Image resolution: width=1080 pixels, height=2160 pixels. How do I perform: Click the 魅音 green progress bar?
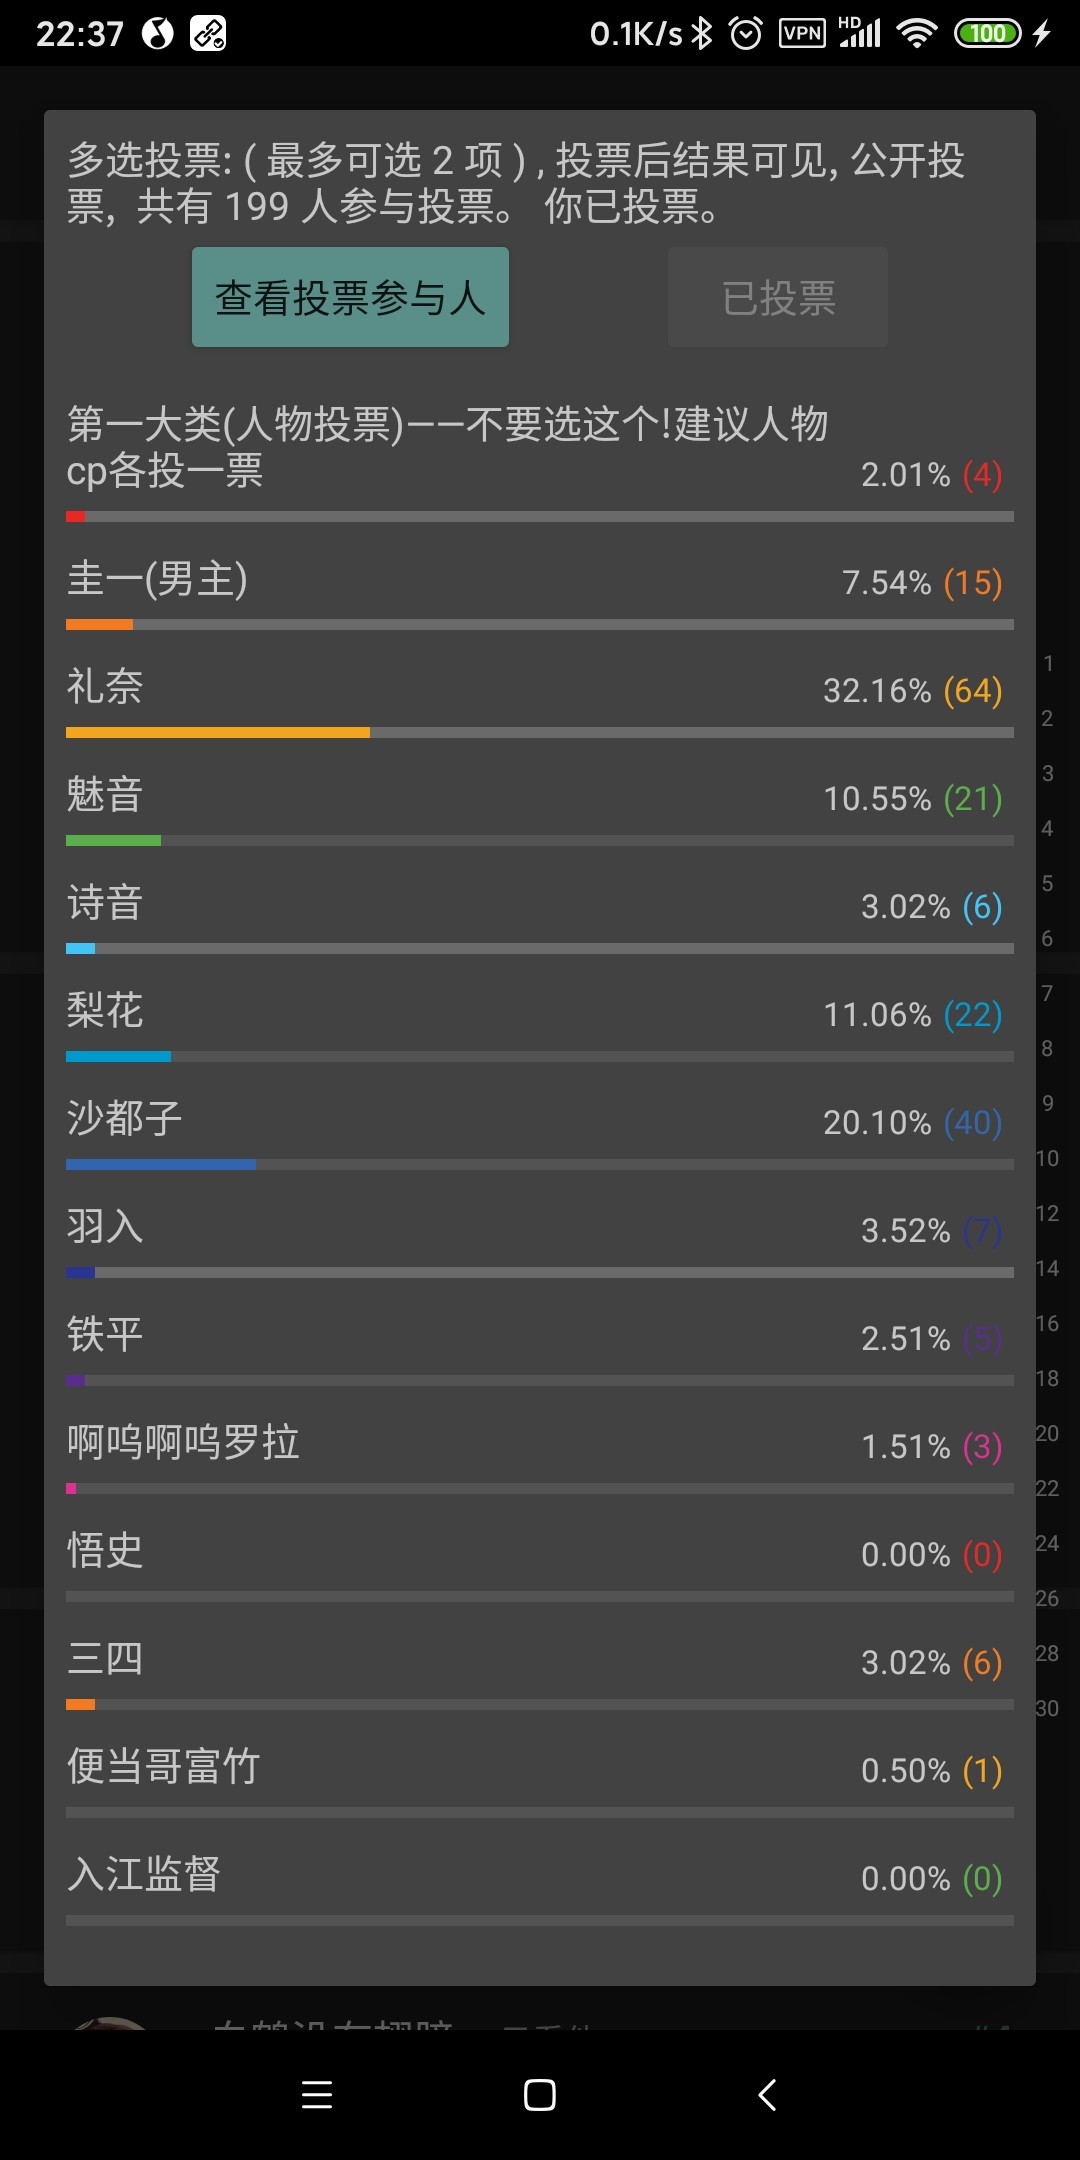pos(113,840)
